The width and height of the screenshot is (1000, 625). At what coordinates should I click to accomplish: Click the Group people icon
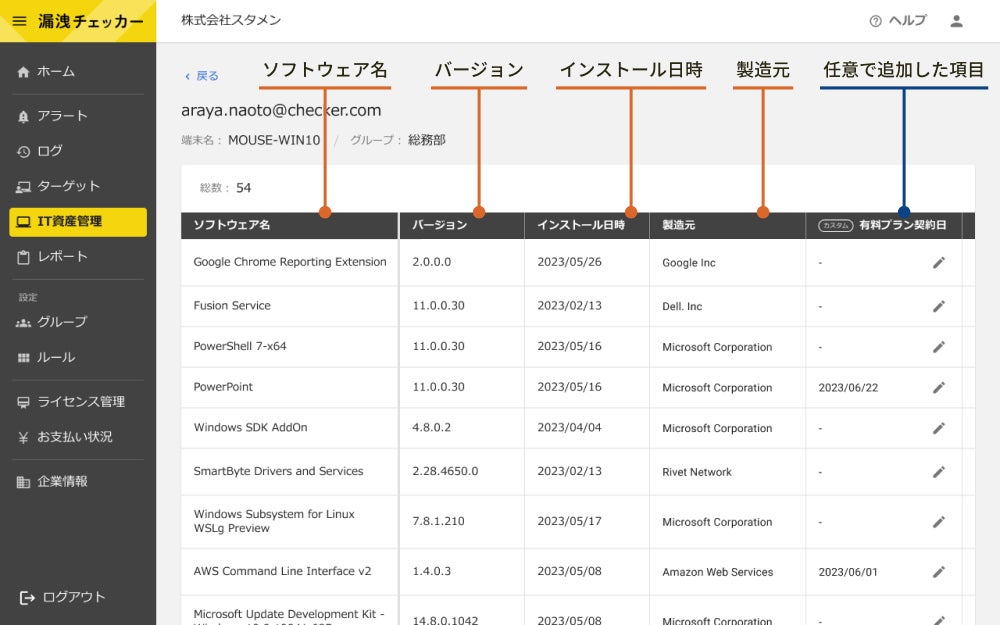point(24,323)
